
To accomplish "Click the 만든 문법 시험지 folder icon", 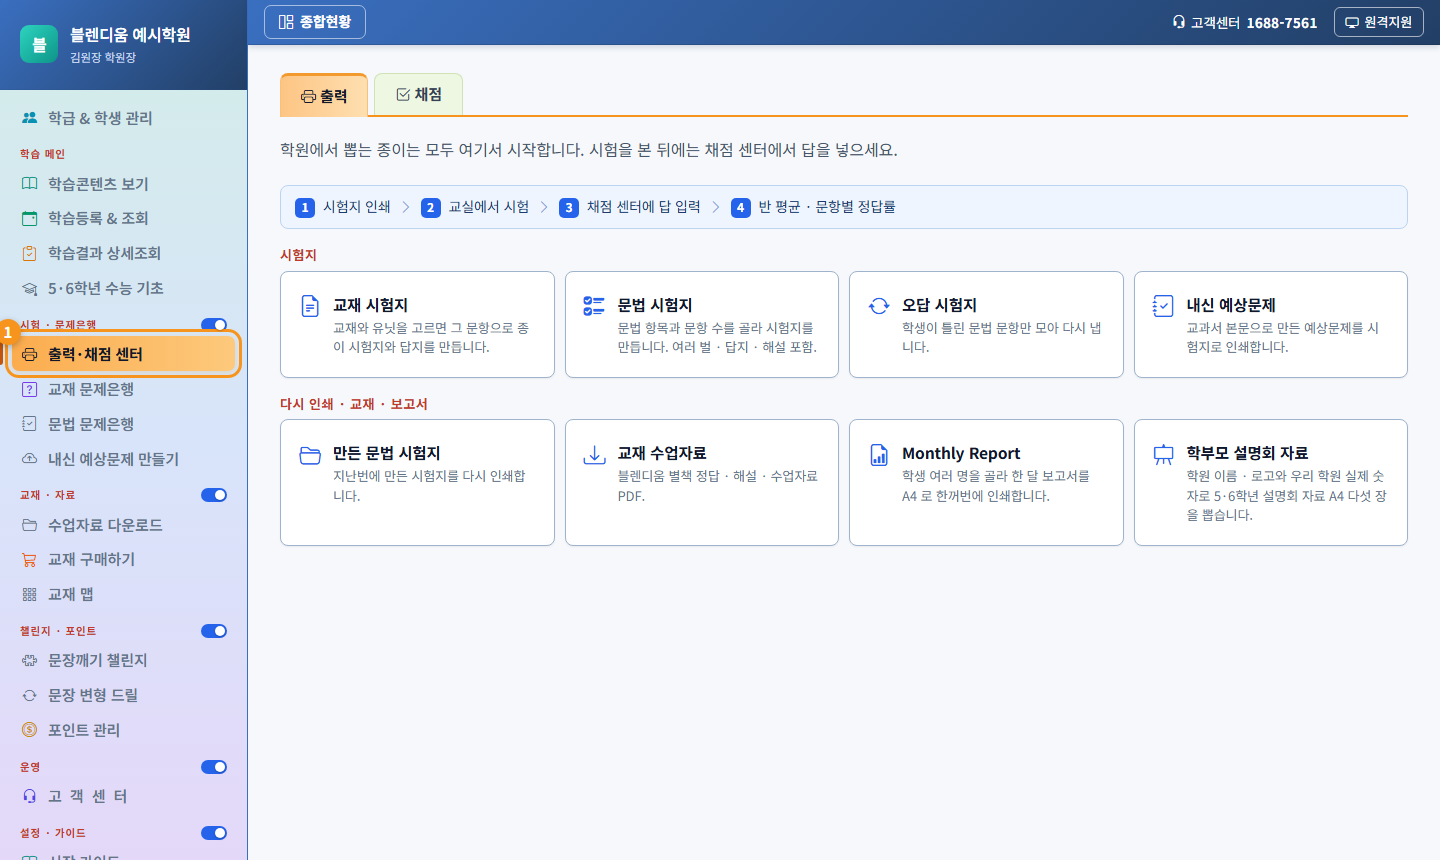I will click(x=310, y=455).
